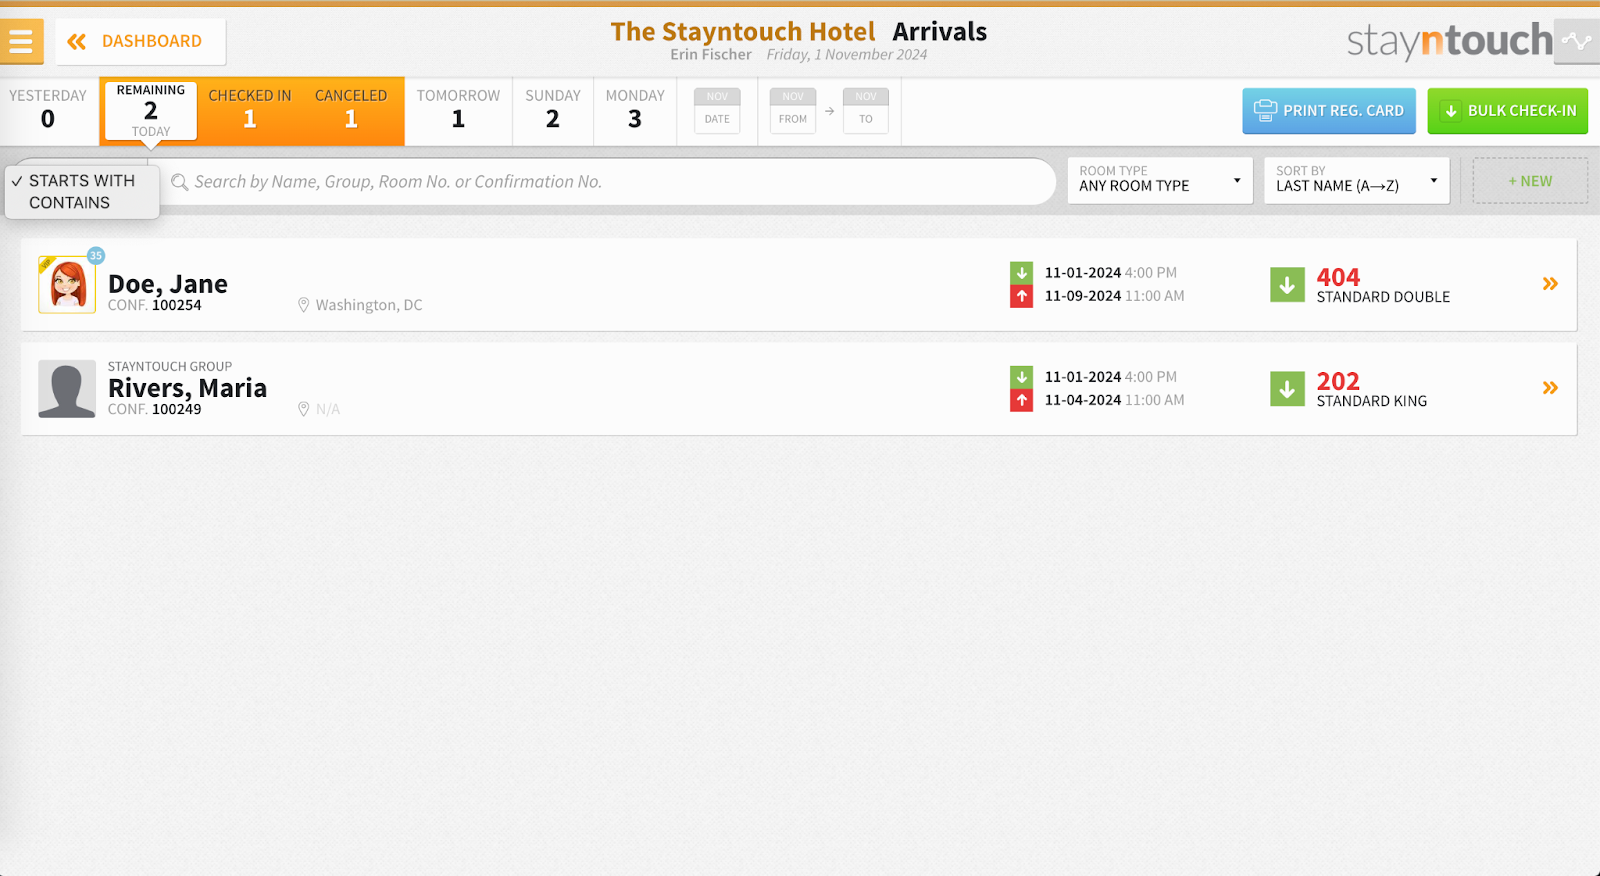Expand Jane Doe's row with double chevron
Screen dimensions: 1600x876
tap(1550, 284)
